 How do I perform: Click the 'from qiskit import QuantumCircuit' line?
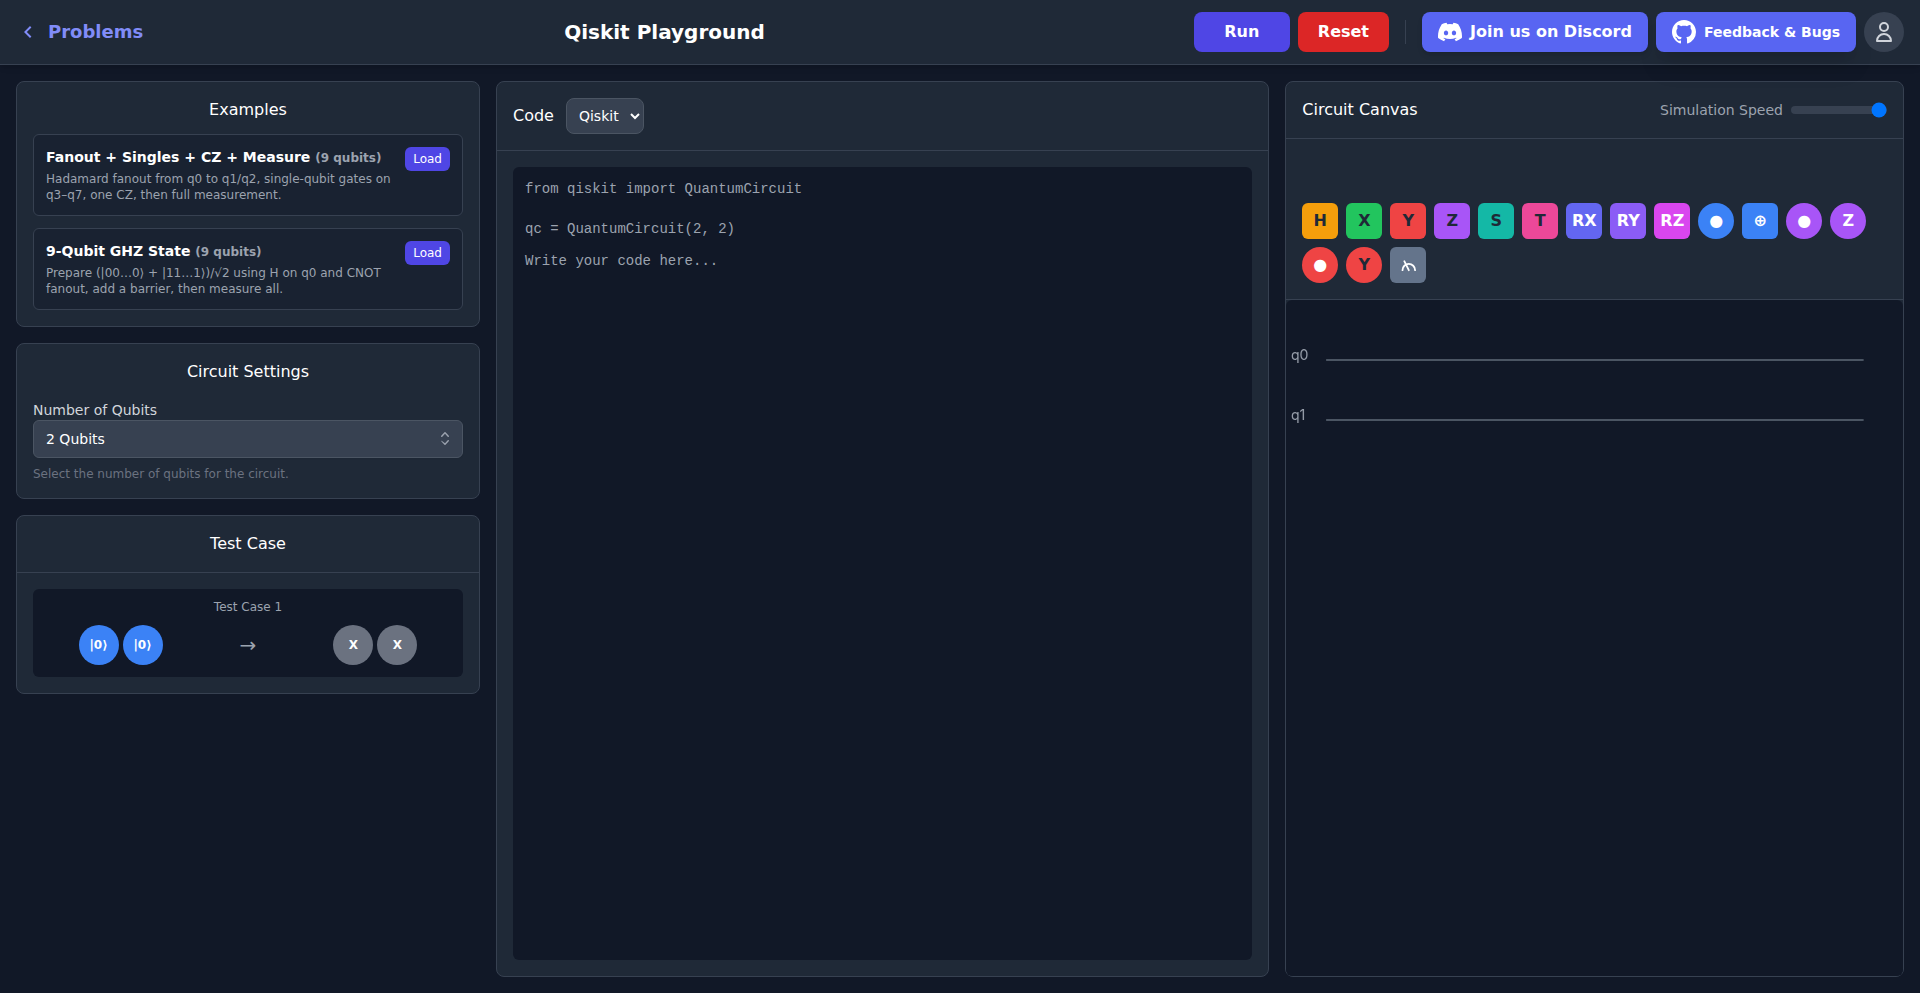pos(663,189)
